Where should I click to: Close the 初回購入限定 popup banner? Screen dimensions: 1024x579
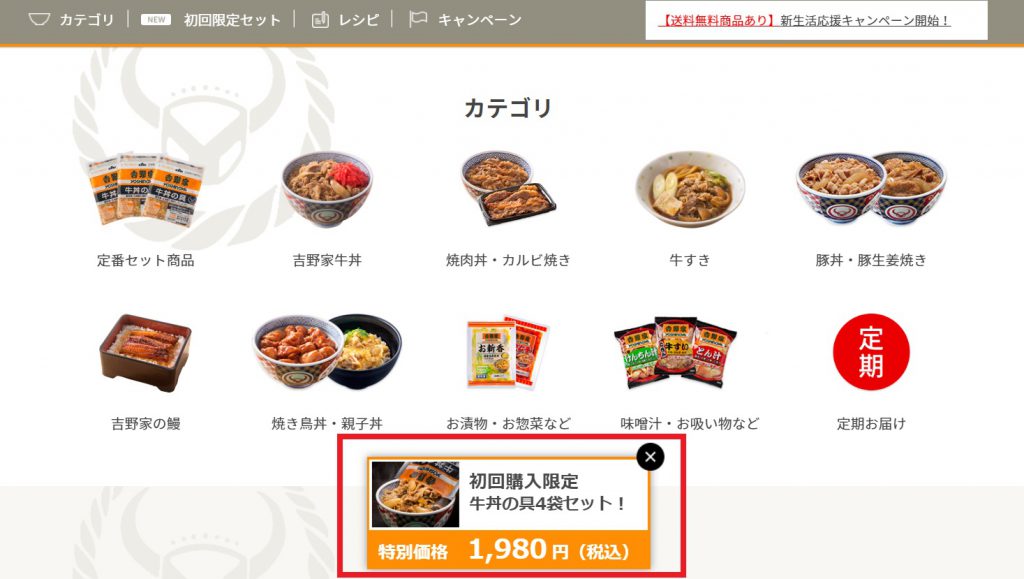pyautogui.click(x=650, y=457)
